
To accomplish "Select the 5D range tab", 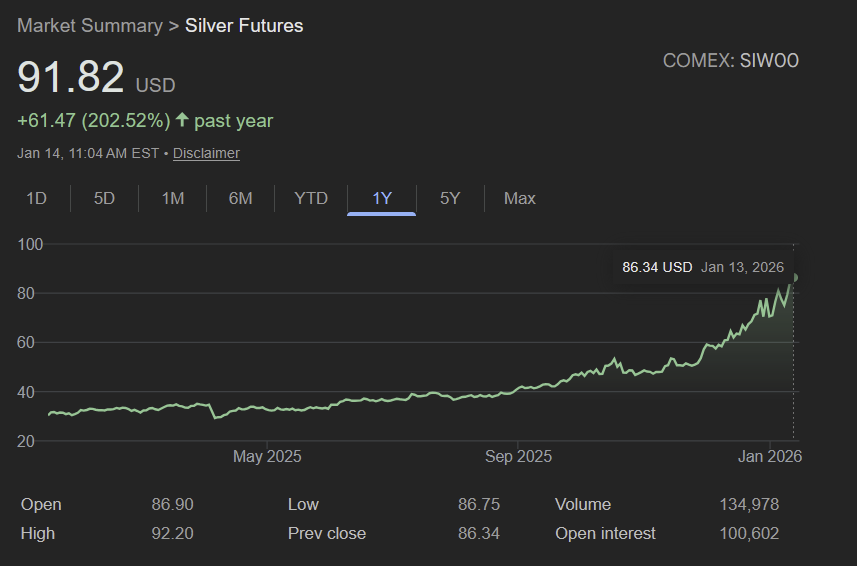I will click(104, 198).
